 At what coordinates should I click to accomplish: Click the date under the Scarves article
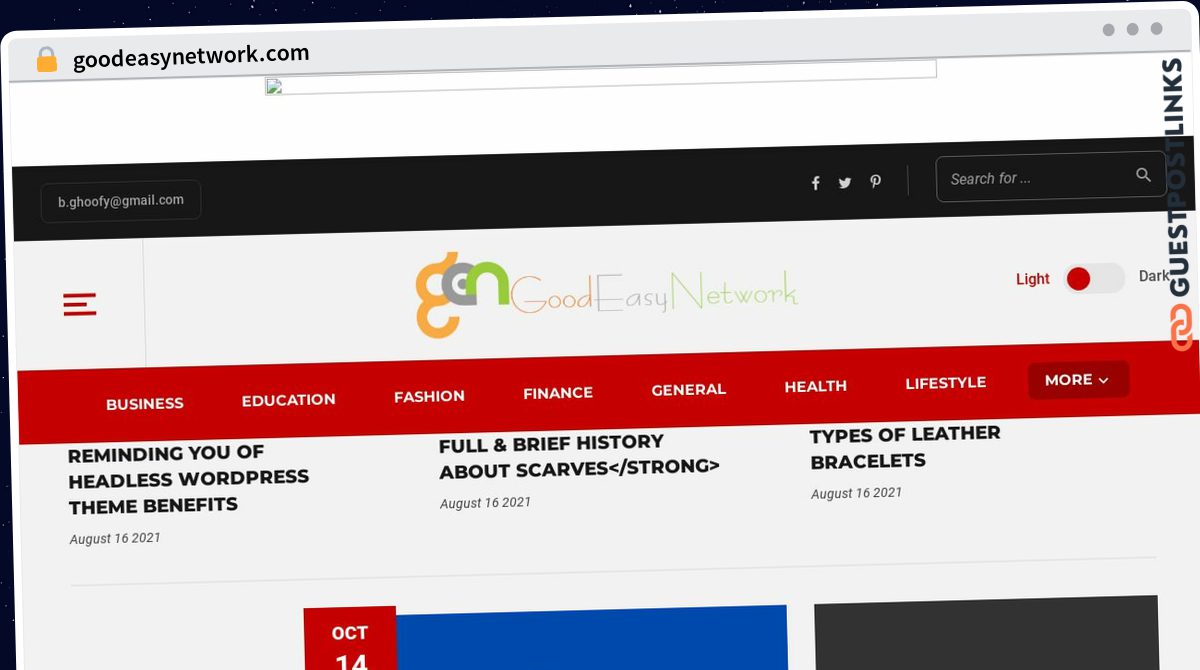pos(485,502)
